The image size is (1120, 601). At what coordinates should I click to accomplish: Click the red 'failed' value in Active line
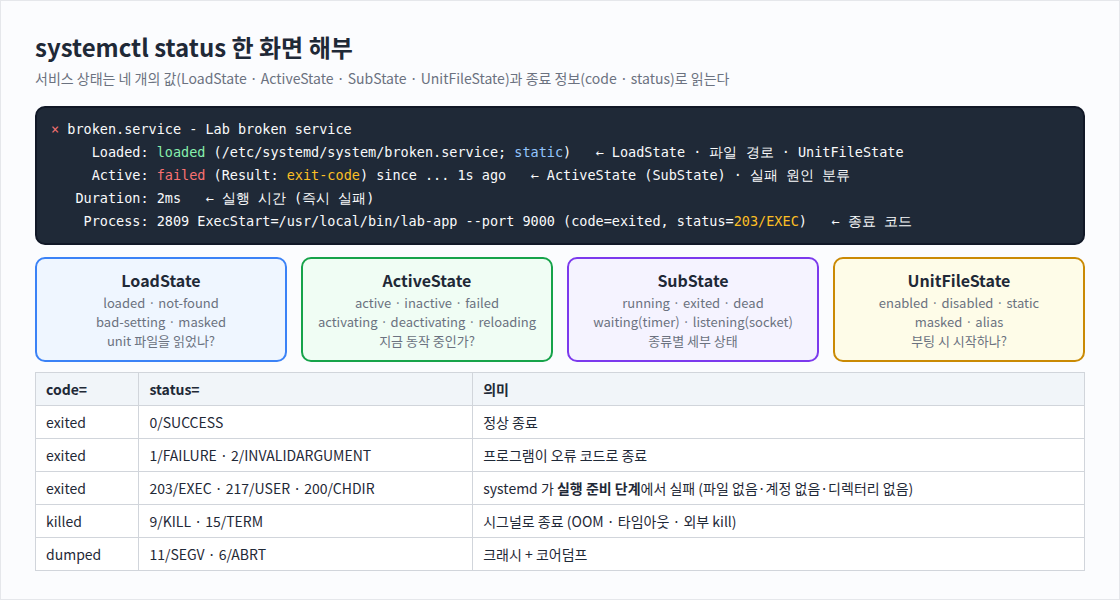pyautogui.click(x=181, y=175)
